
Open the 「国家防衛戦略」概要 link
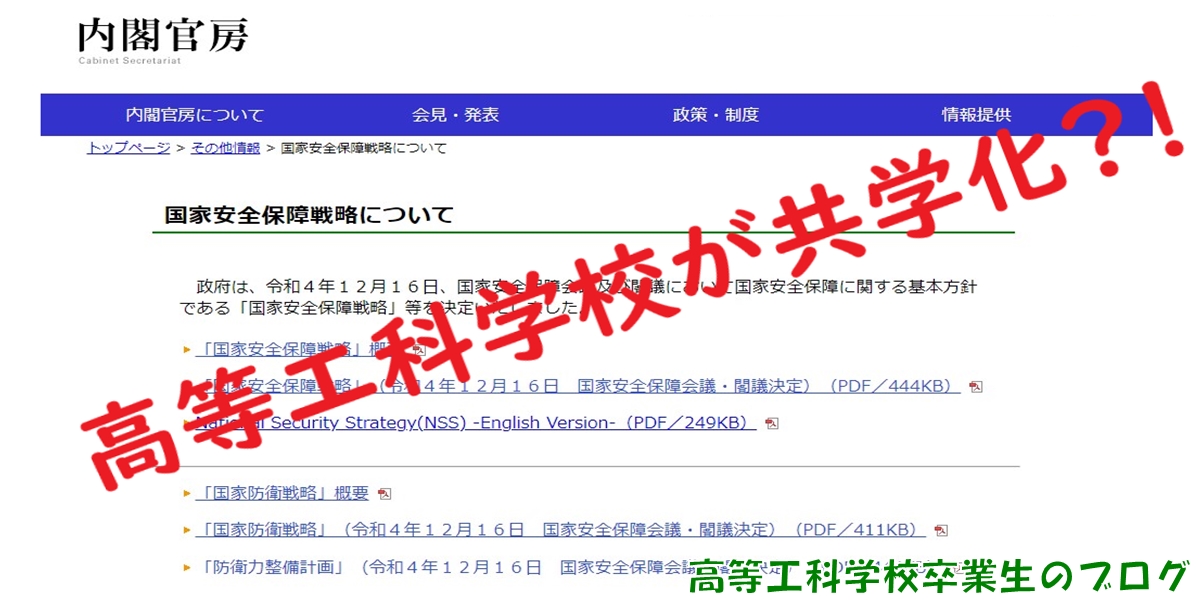(x=282, y=494)
